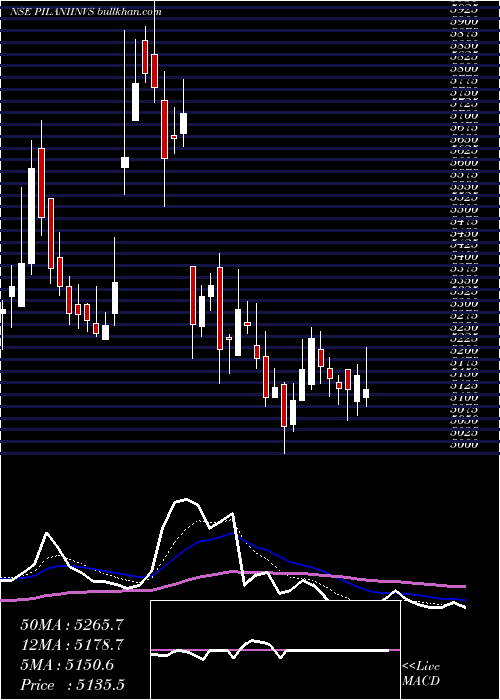
Task: Click the 5800 price axis label
Action: click(465, 69)
